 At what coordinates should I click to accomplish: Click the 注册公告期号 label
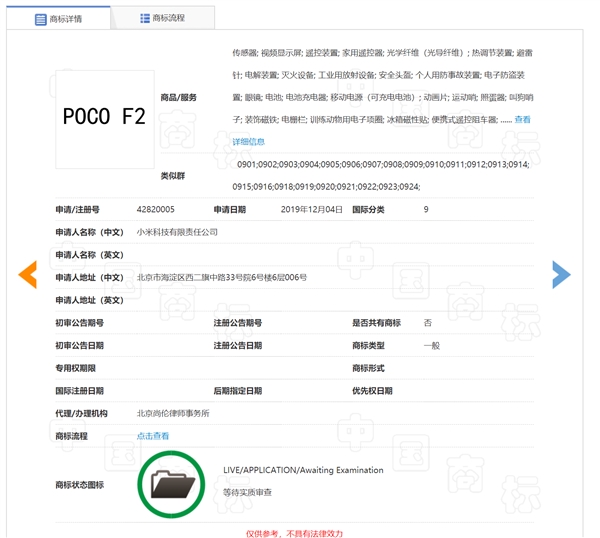[x=238, y=323]
